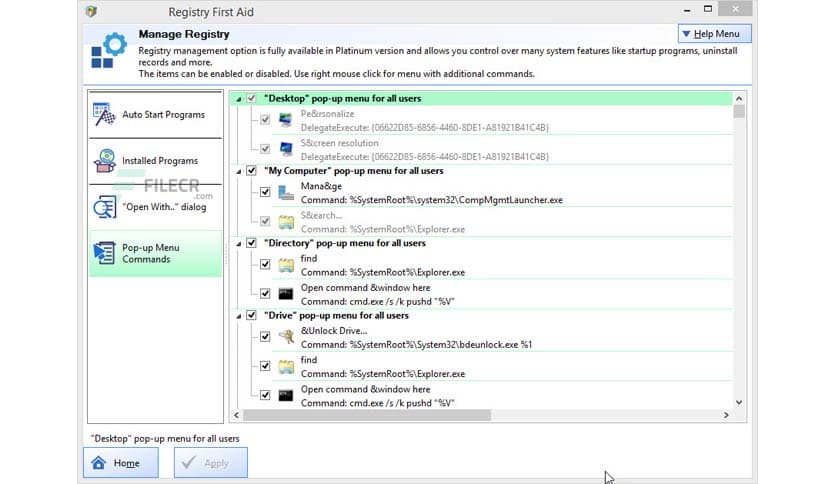
Task: Select the Pe&rsonalize DelegateExecute entry text
Action: pos(424,120)
